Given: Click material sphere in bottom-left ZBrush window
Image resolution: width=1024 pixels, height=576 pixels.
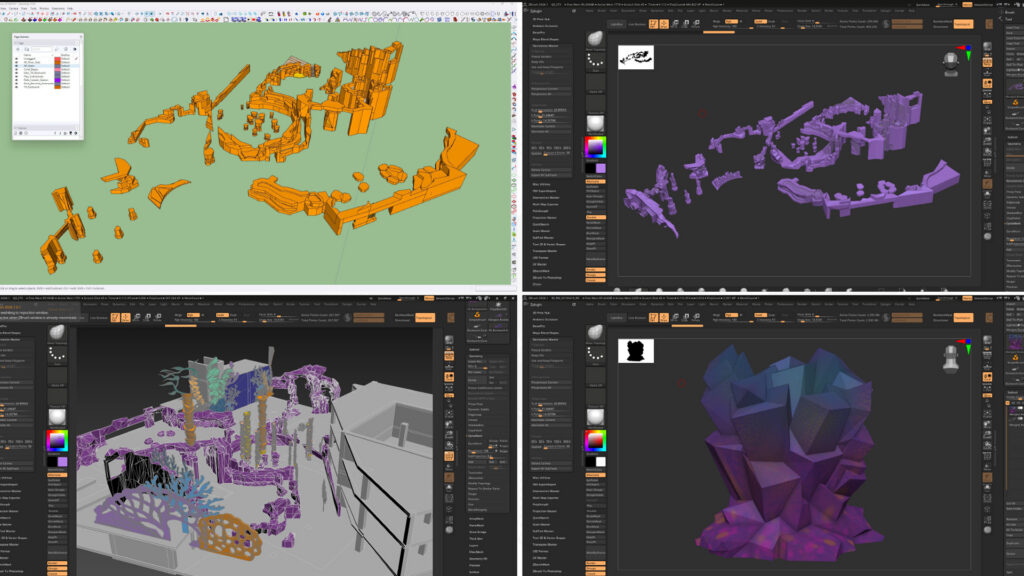Looking at the screenshot, I should [59, 415].
